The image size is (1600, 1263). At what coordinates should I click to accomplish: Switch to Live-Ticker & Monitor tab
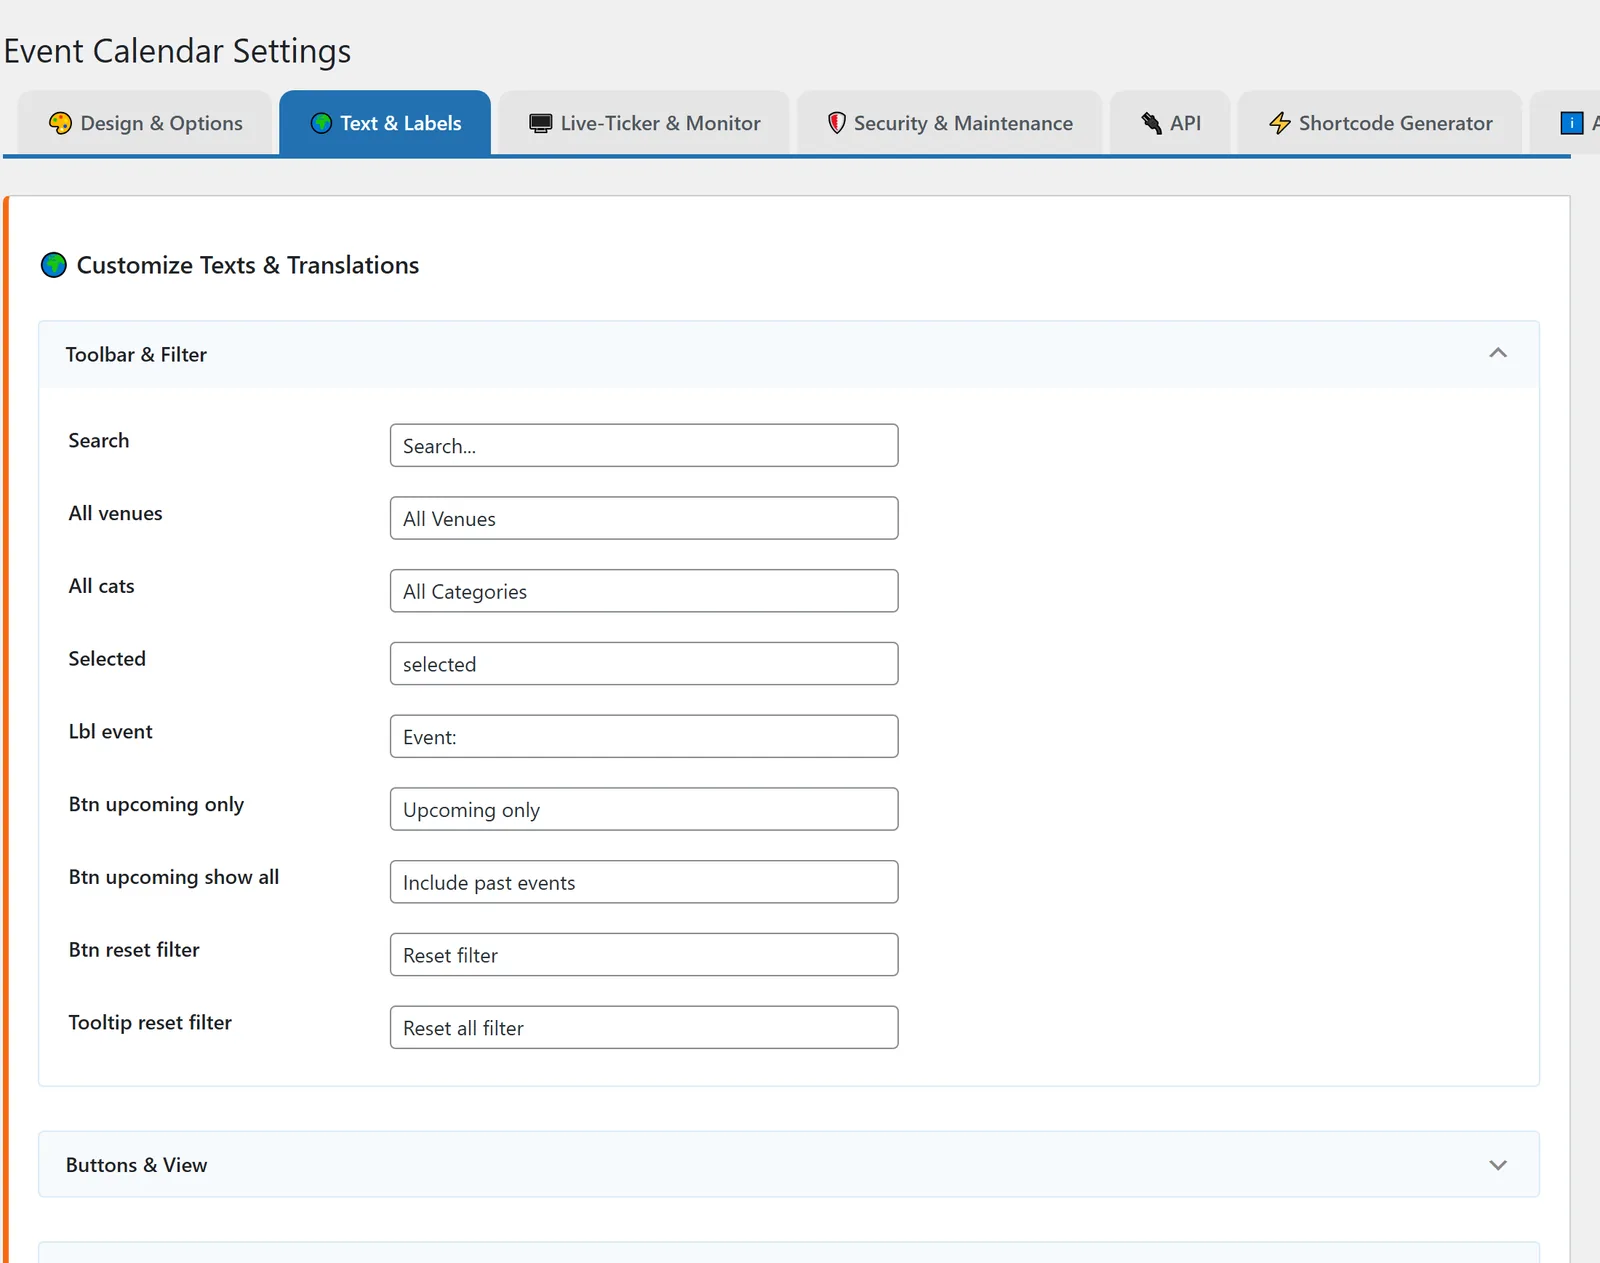[x=644, y=123]
